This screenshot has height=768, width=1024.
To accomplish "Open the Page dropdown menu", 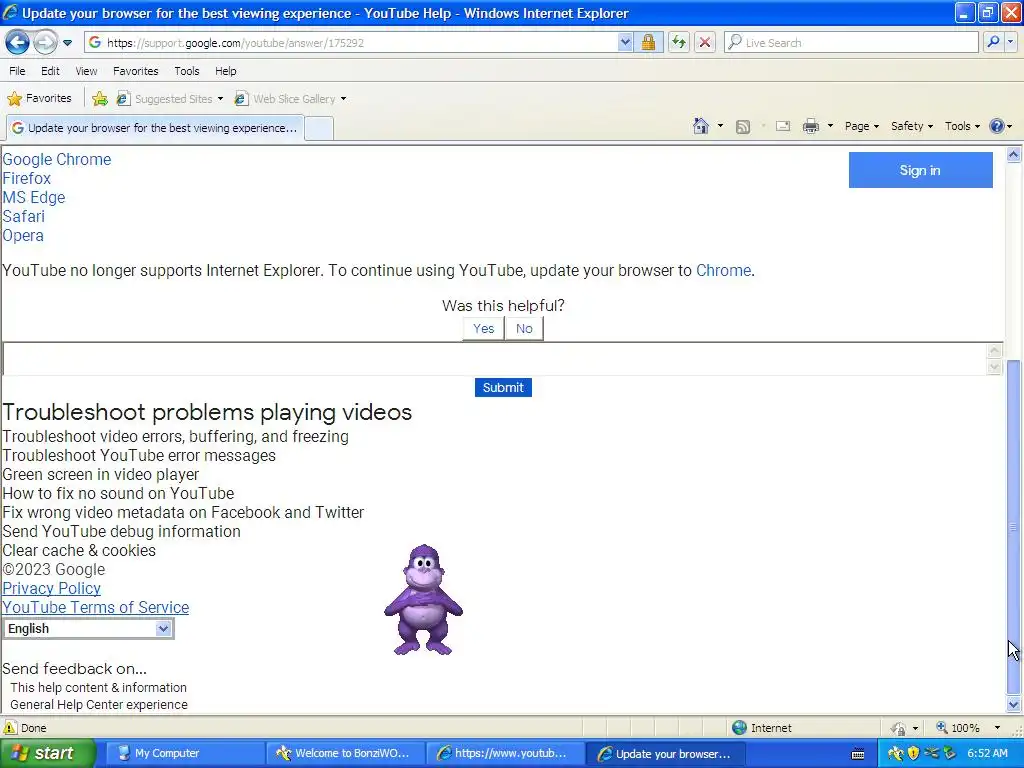I will click(x=861, y=126).
